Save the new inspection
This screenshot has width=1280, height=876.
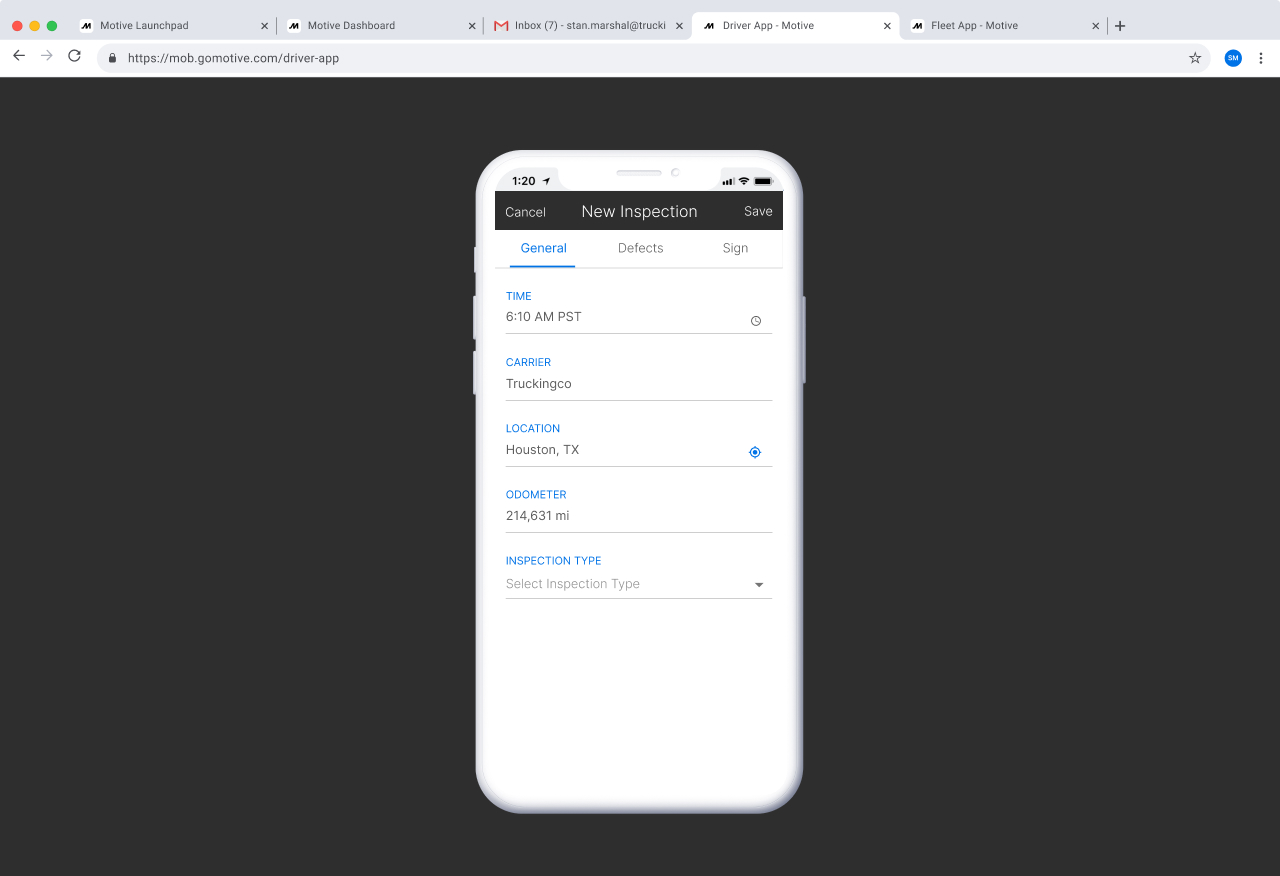(x=758, y=211)
